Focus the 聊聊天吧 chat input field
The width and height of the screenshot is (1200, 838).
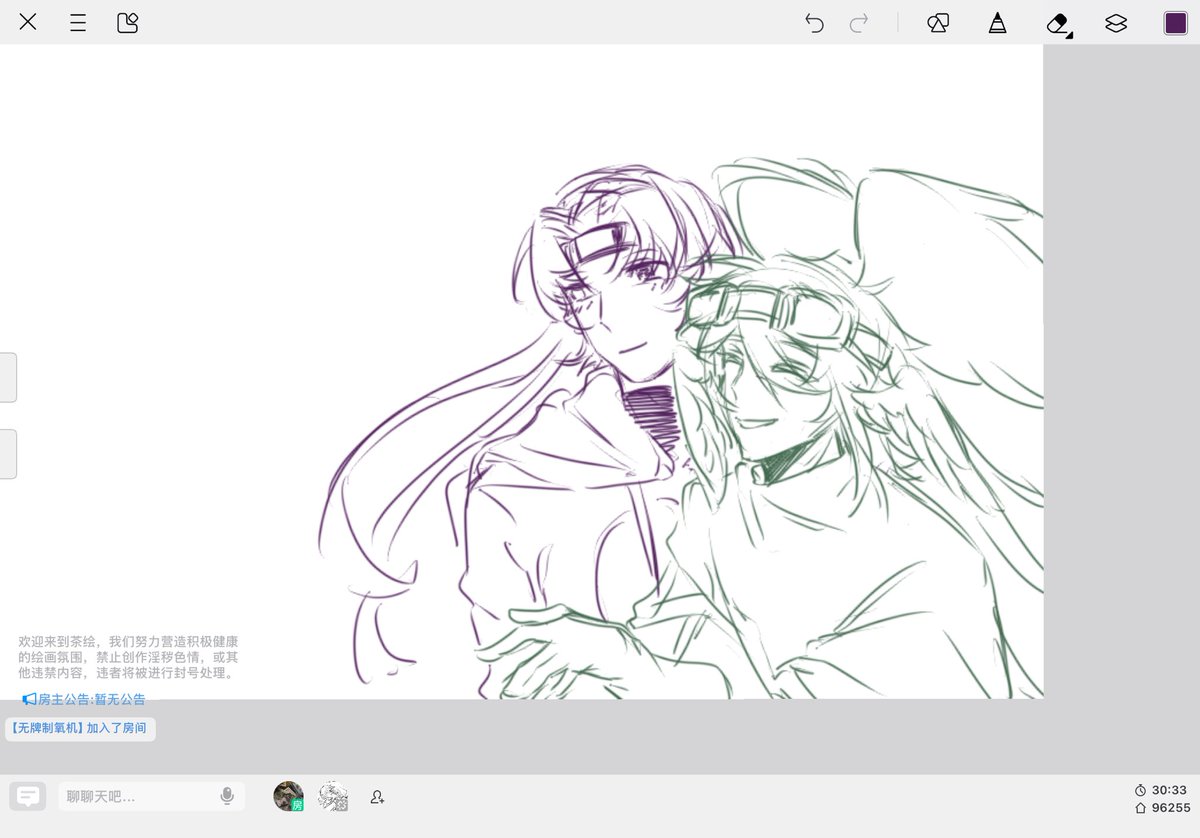(x=151, y=796)
